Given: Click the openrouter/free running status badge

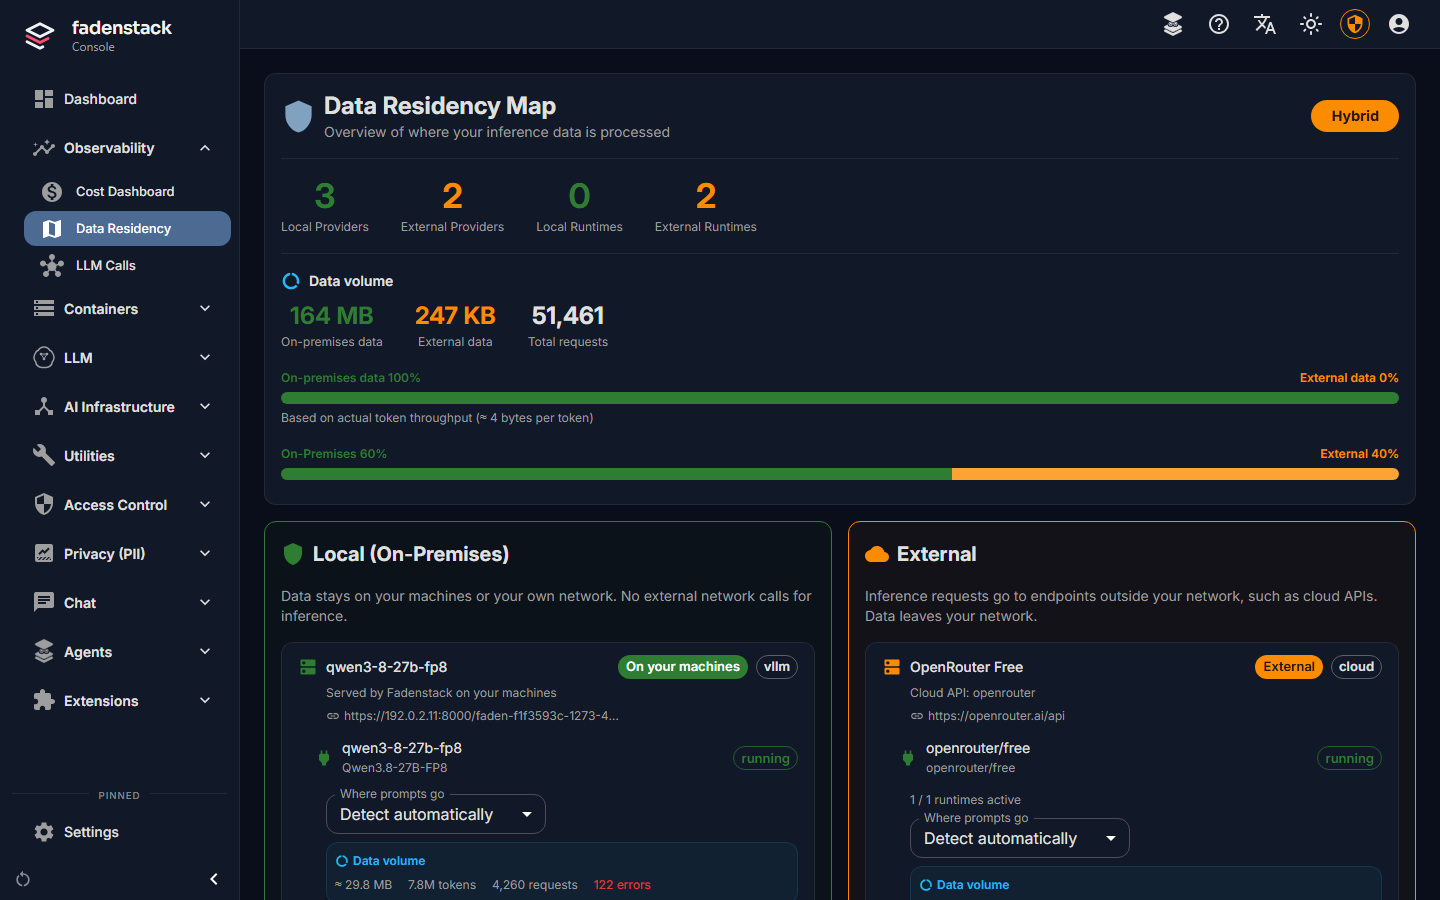Looking at the screenshot, I should coord(1349,758).
